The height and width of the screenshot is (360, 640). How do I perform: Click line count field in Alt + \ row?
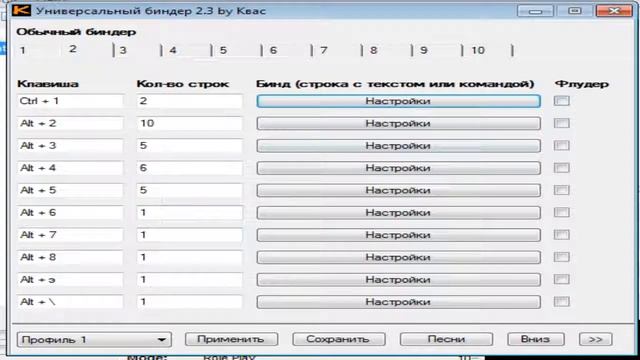tap(189, 302)
